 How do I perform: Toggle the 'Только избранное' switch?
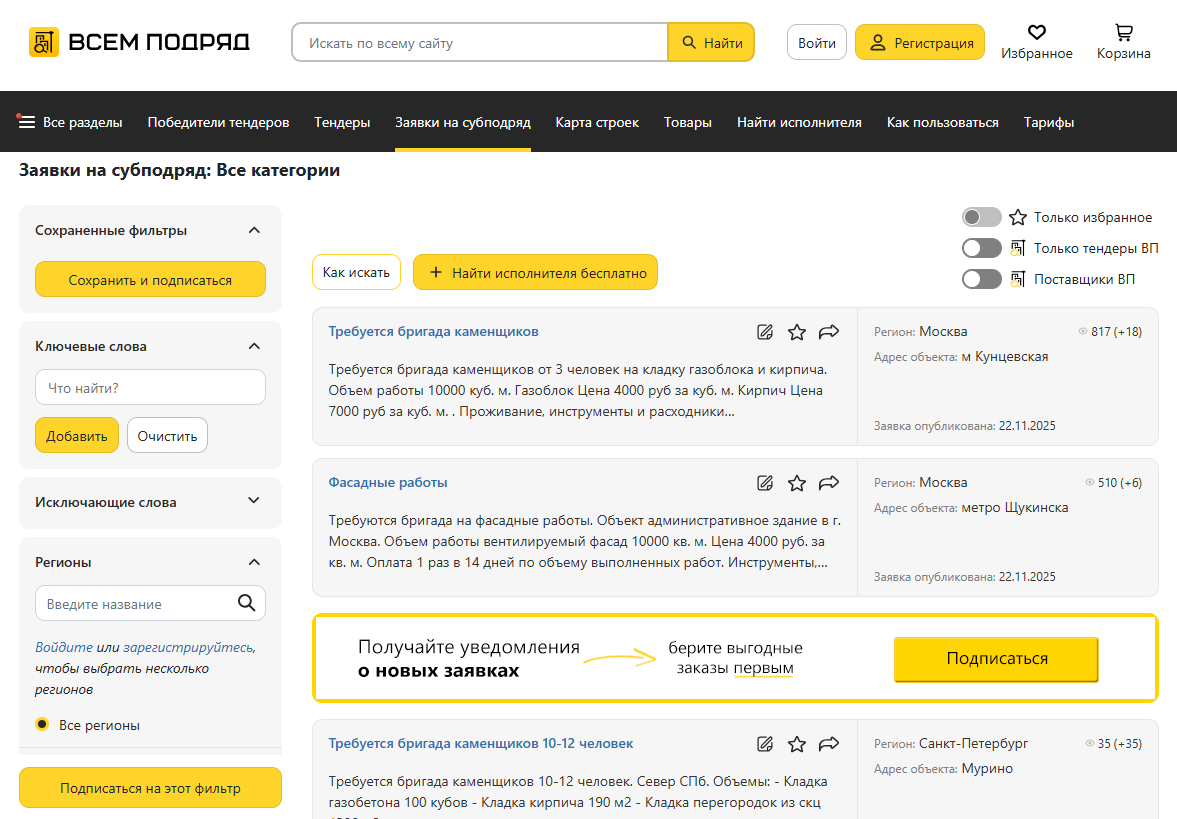[x=981, y=217]
